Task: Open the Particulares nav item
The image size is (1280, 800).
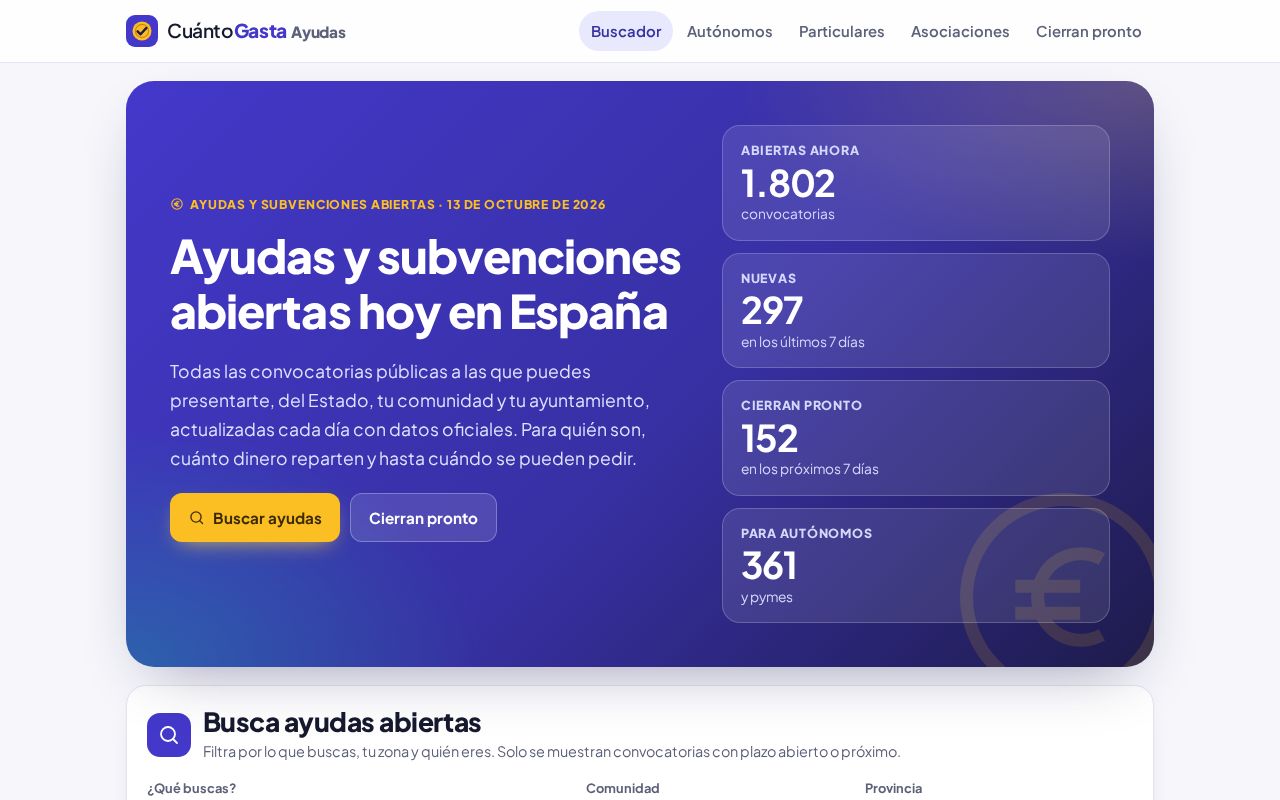Action: tap(842, 31)
